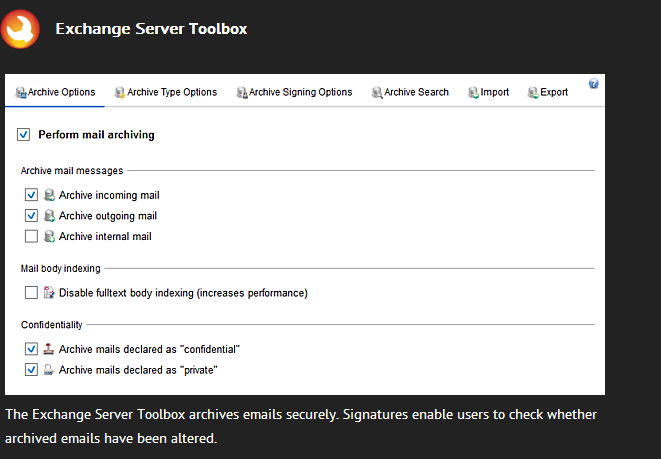Switch to Archive Type Options tab
661x459 pixels.
point(166,92)
